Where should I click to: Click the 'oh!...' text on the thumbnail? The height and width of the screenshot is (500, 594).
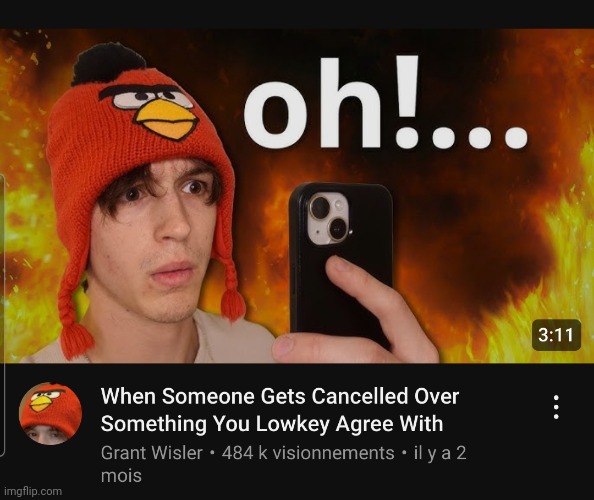click(x=385, y=104)
